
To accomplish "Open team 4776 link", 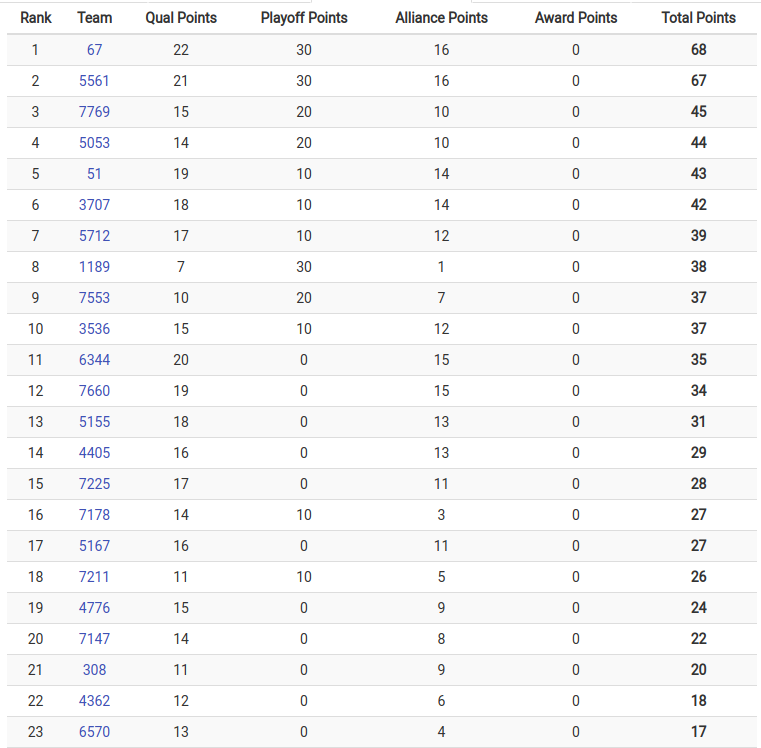I will point(94,608).
